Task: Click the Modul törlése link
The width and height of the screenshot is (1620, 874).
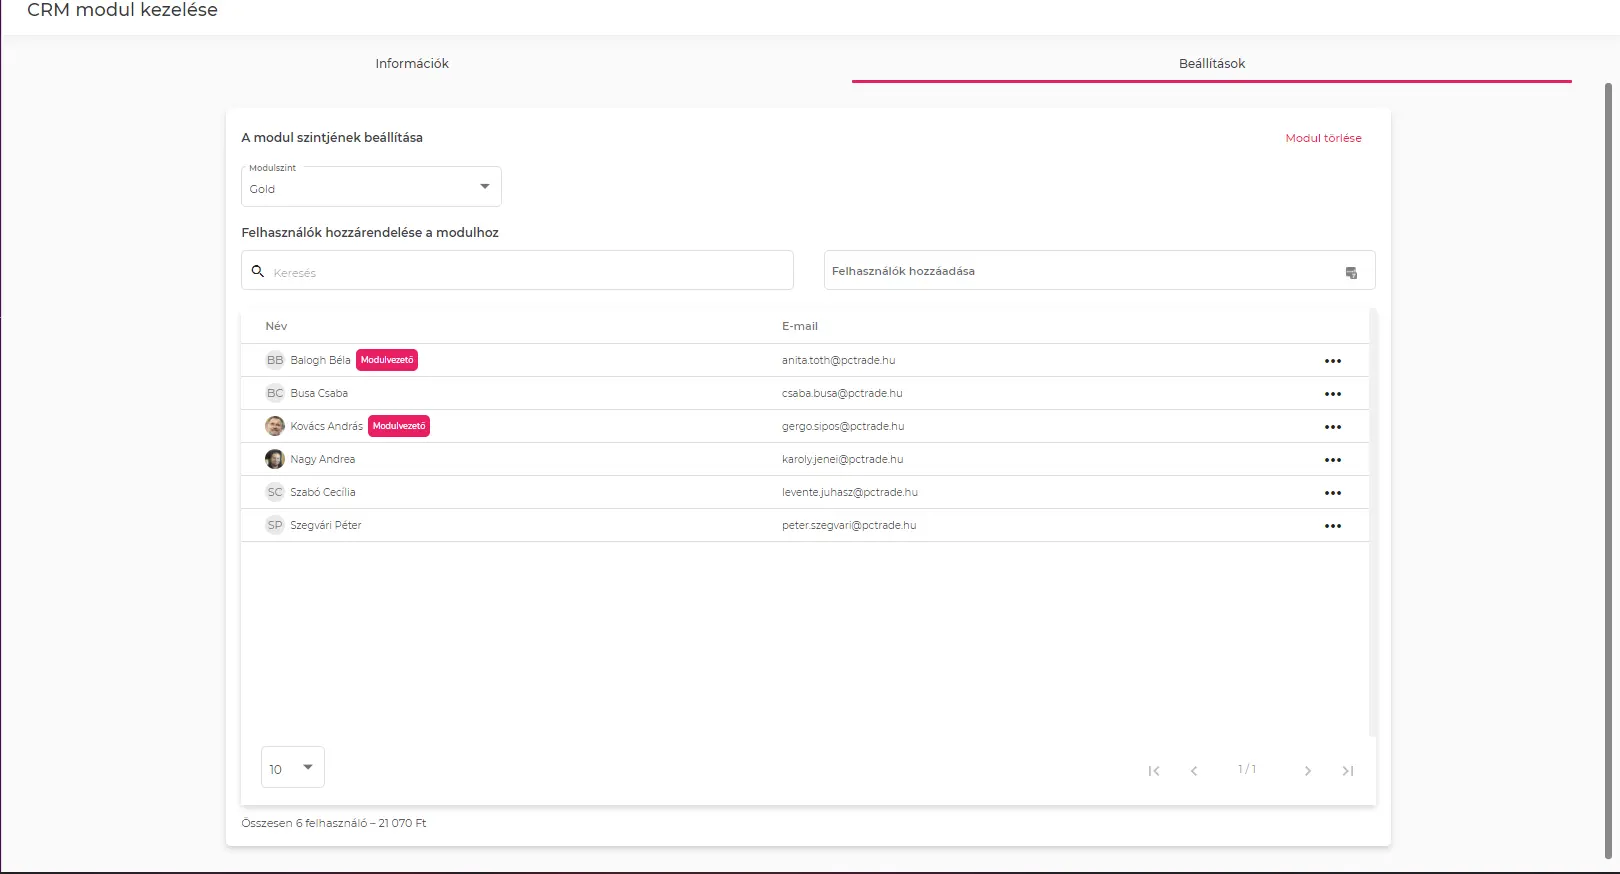Action: tap(1323, 138)
